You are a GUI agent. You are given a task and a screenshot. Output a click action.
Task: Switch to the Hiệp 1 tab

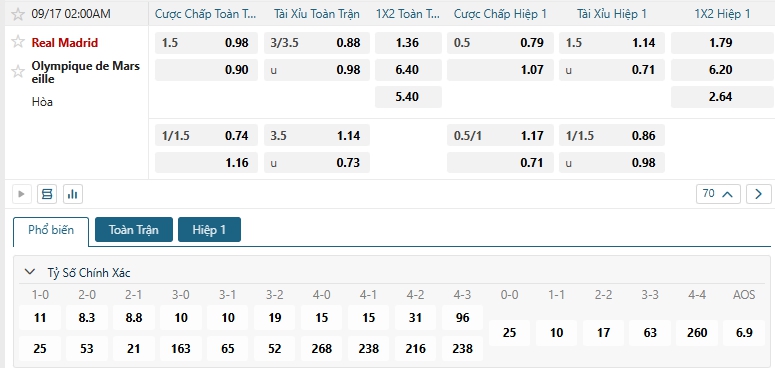click(x=209, y=230)
